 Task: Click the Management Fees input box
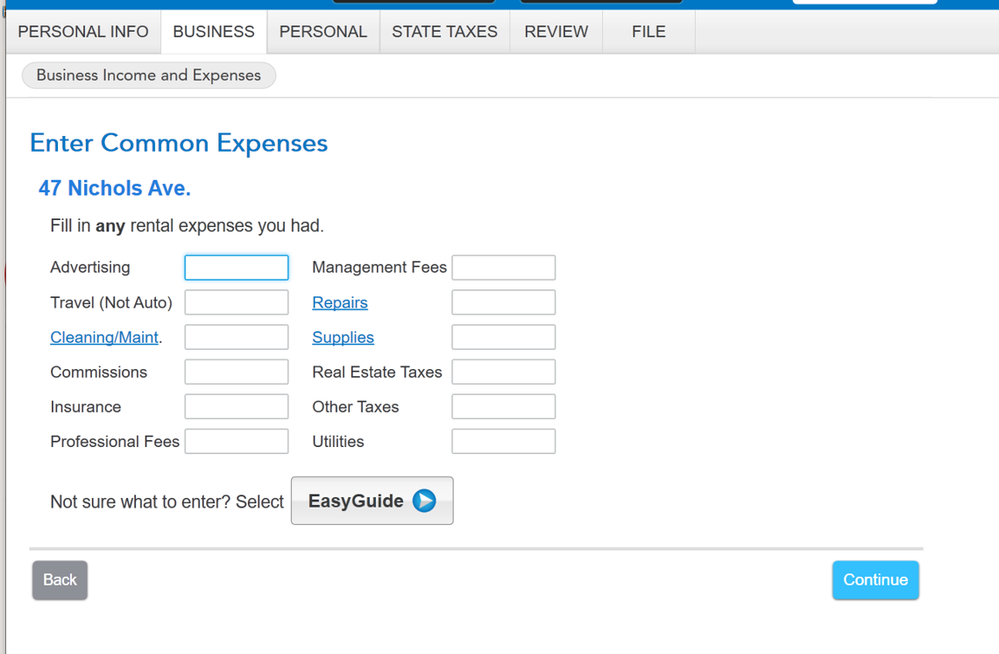click(x=503, y=268)
